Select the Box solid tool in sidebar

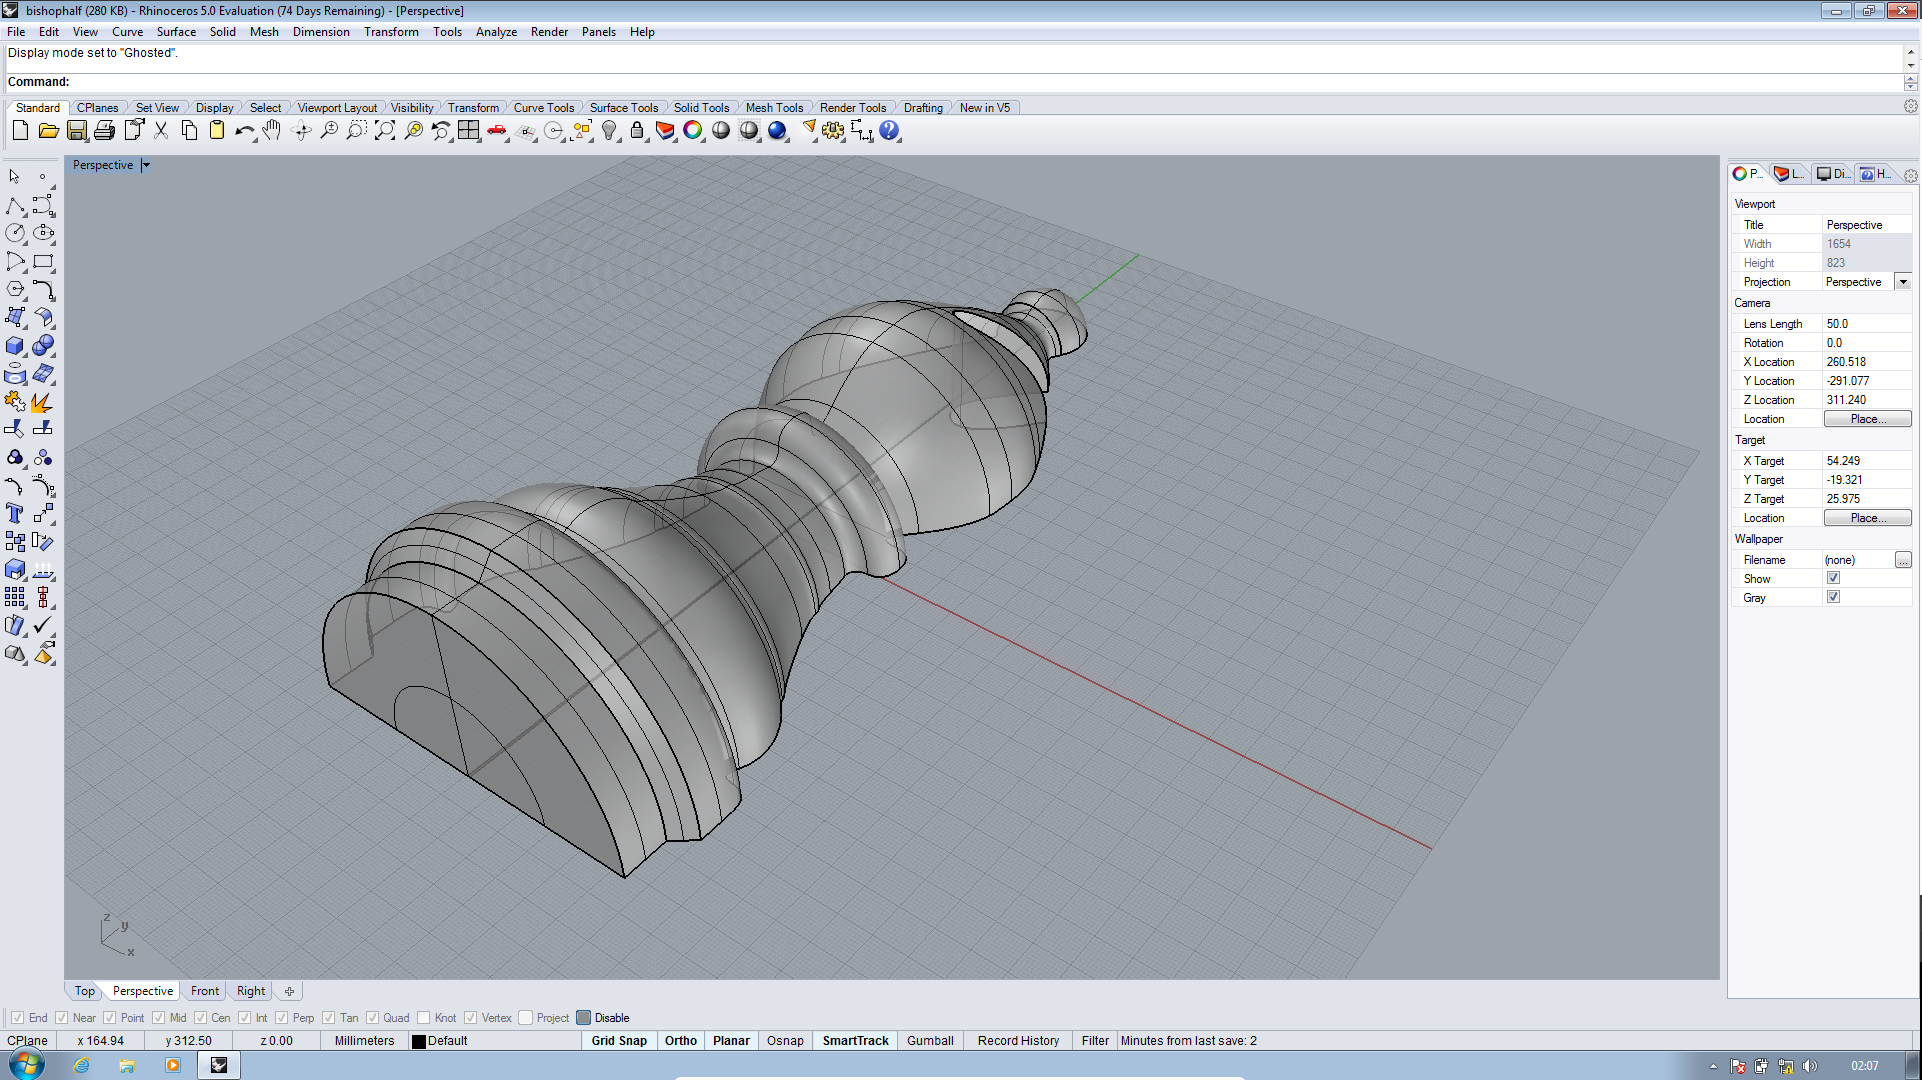[15, 346]
